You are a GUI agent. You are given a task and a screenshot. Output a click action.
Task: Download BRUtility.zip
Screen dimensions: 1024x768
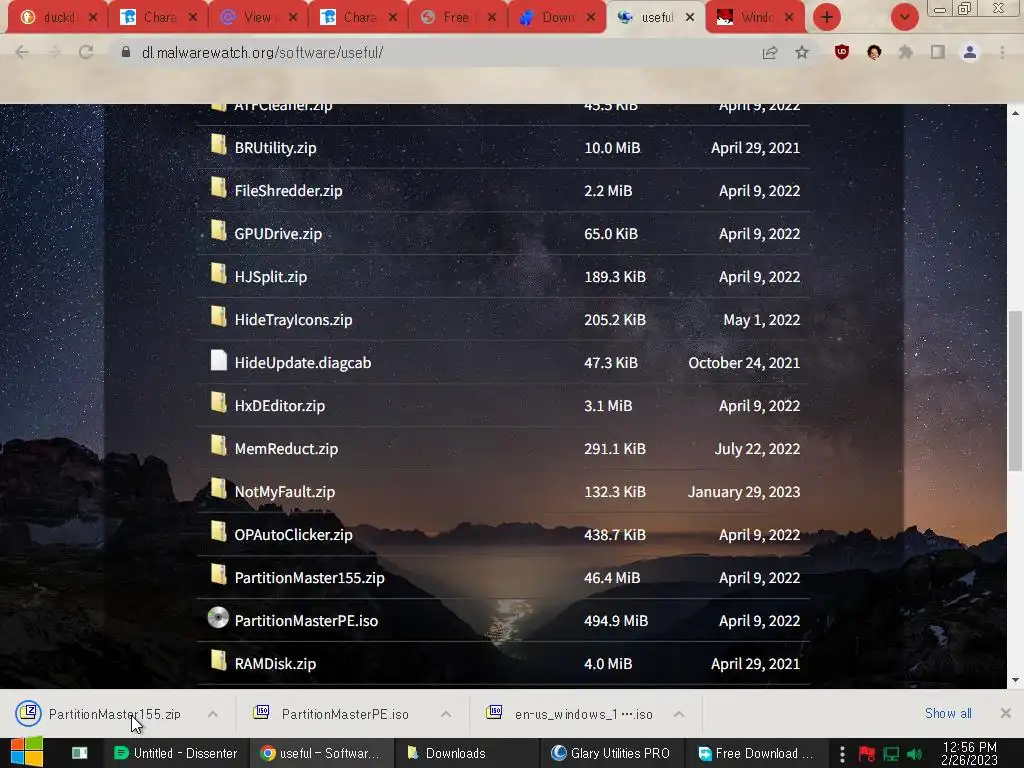(x=275, y=148)
